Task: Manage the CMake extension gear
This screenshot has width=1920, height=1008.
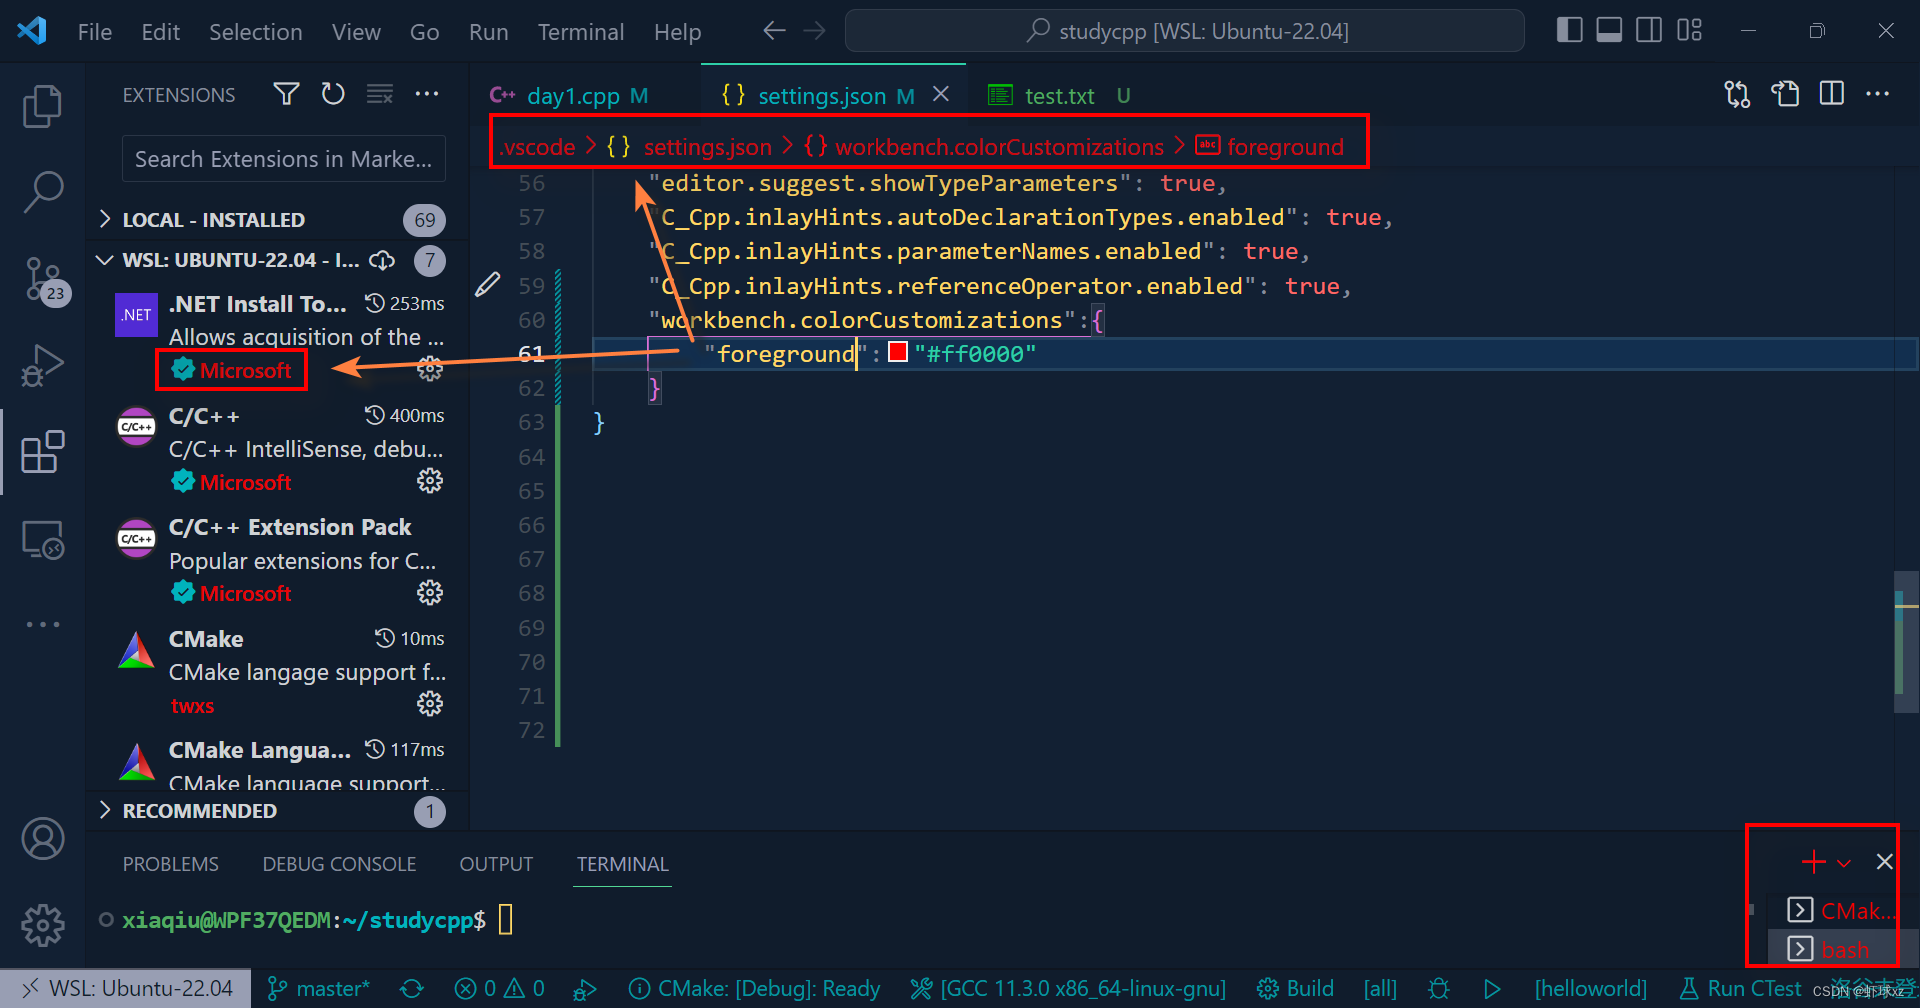Action: coord(430,704)
